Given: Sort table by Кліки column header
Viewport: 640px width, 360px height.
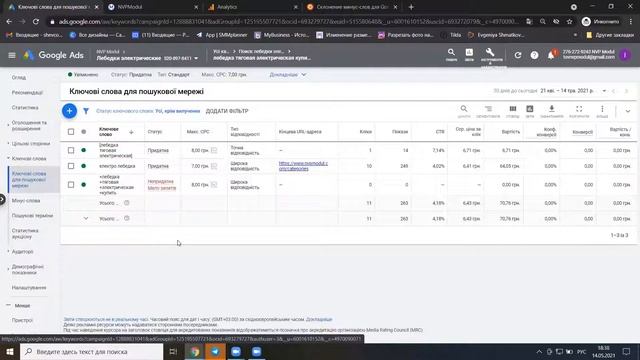Looking at the screenshot, I should 365,132.
